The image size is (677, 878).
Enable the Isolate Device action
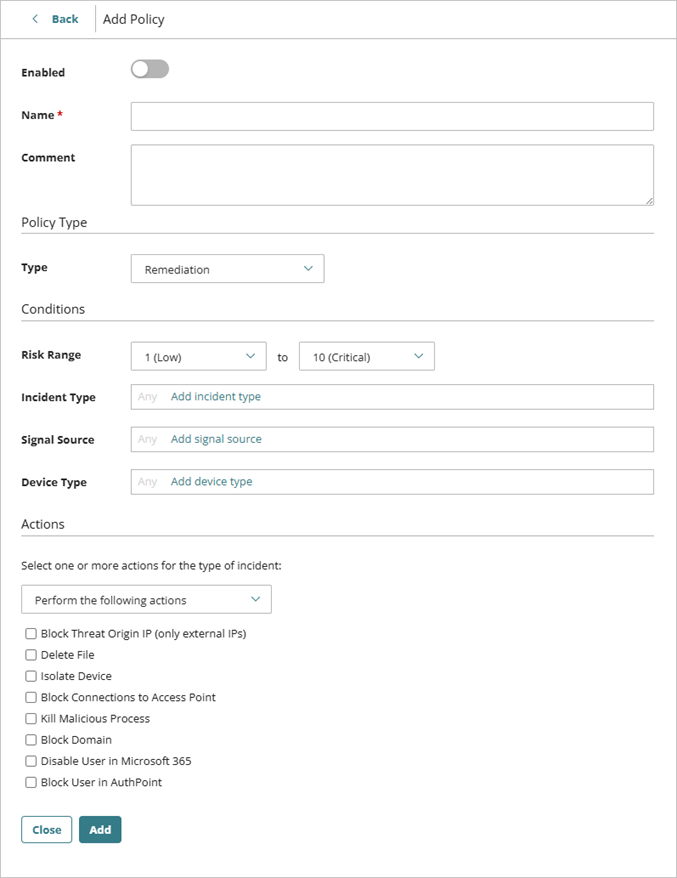(x=31, y=676)
